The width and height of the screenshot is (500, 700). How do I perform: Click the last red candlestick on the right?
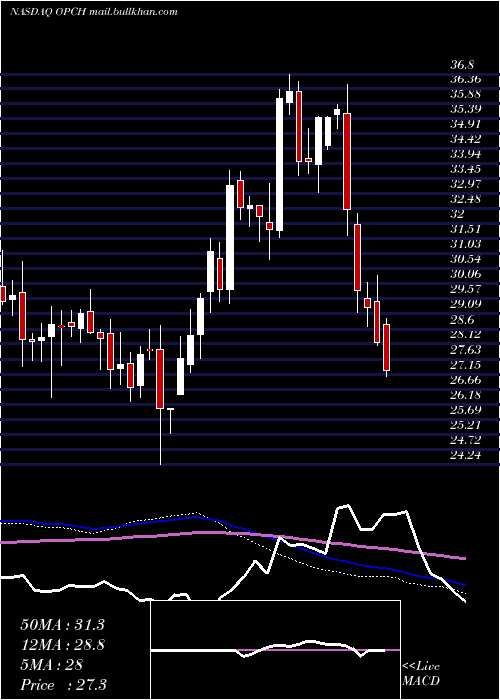coord(387,348)
